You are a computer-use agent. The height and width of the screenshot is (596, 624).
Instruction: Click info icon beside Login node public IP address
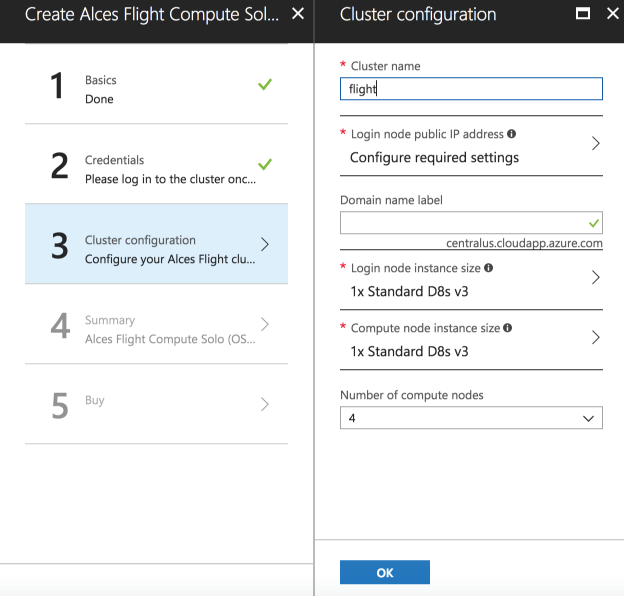coord(512,134)
